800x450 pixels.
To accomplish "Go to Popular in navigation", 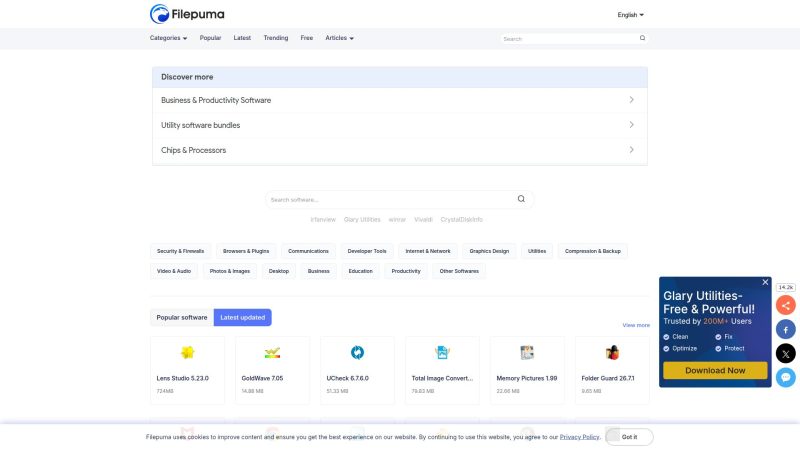I will click(x=210, y=38).
